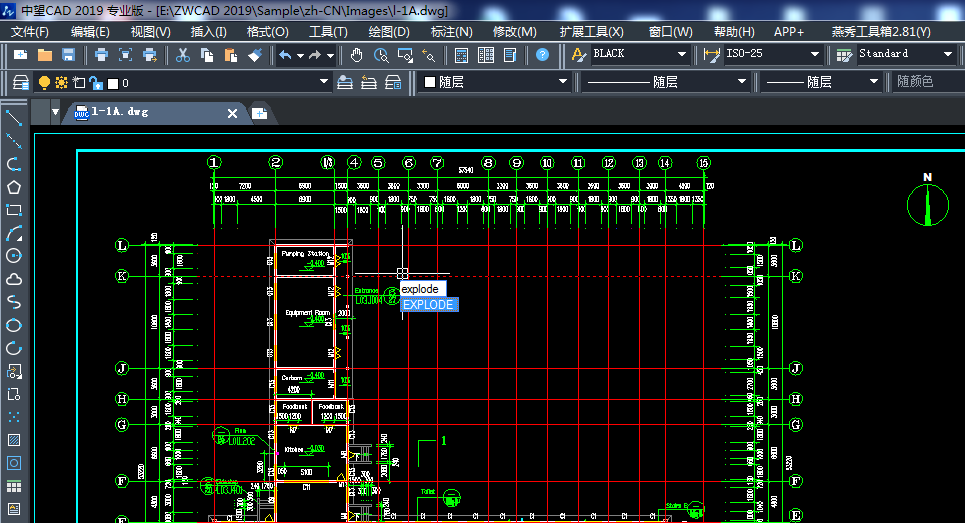965x523 pixels.
Task: Click the Match Properties brush icon
Action: click(x=255, y=54)
